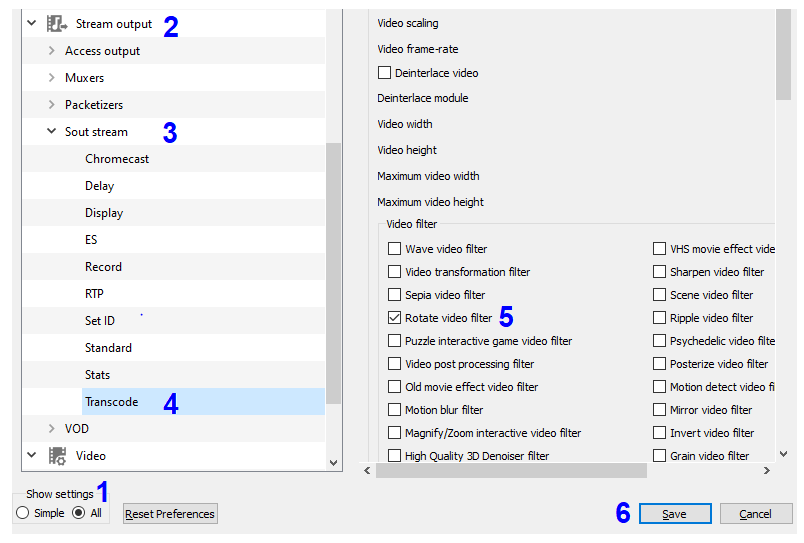Click the settings panel's down scroll arrow
The width and height of the screenshot is (804, 543).
pos(783,454)
